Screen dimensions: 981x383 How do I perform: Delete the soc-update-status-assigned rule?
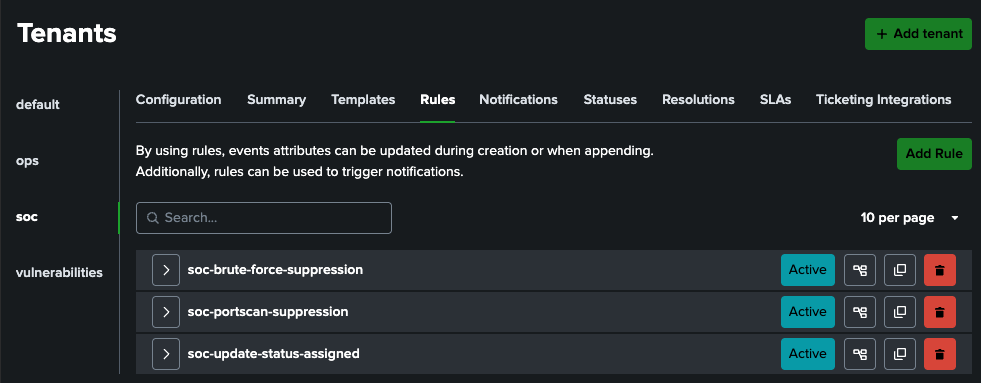coord(940,354)
